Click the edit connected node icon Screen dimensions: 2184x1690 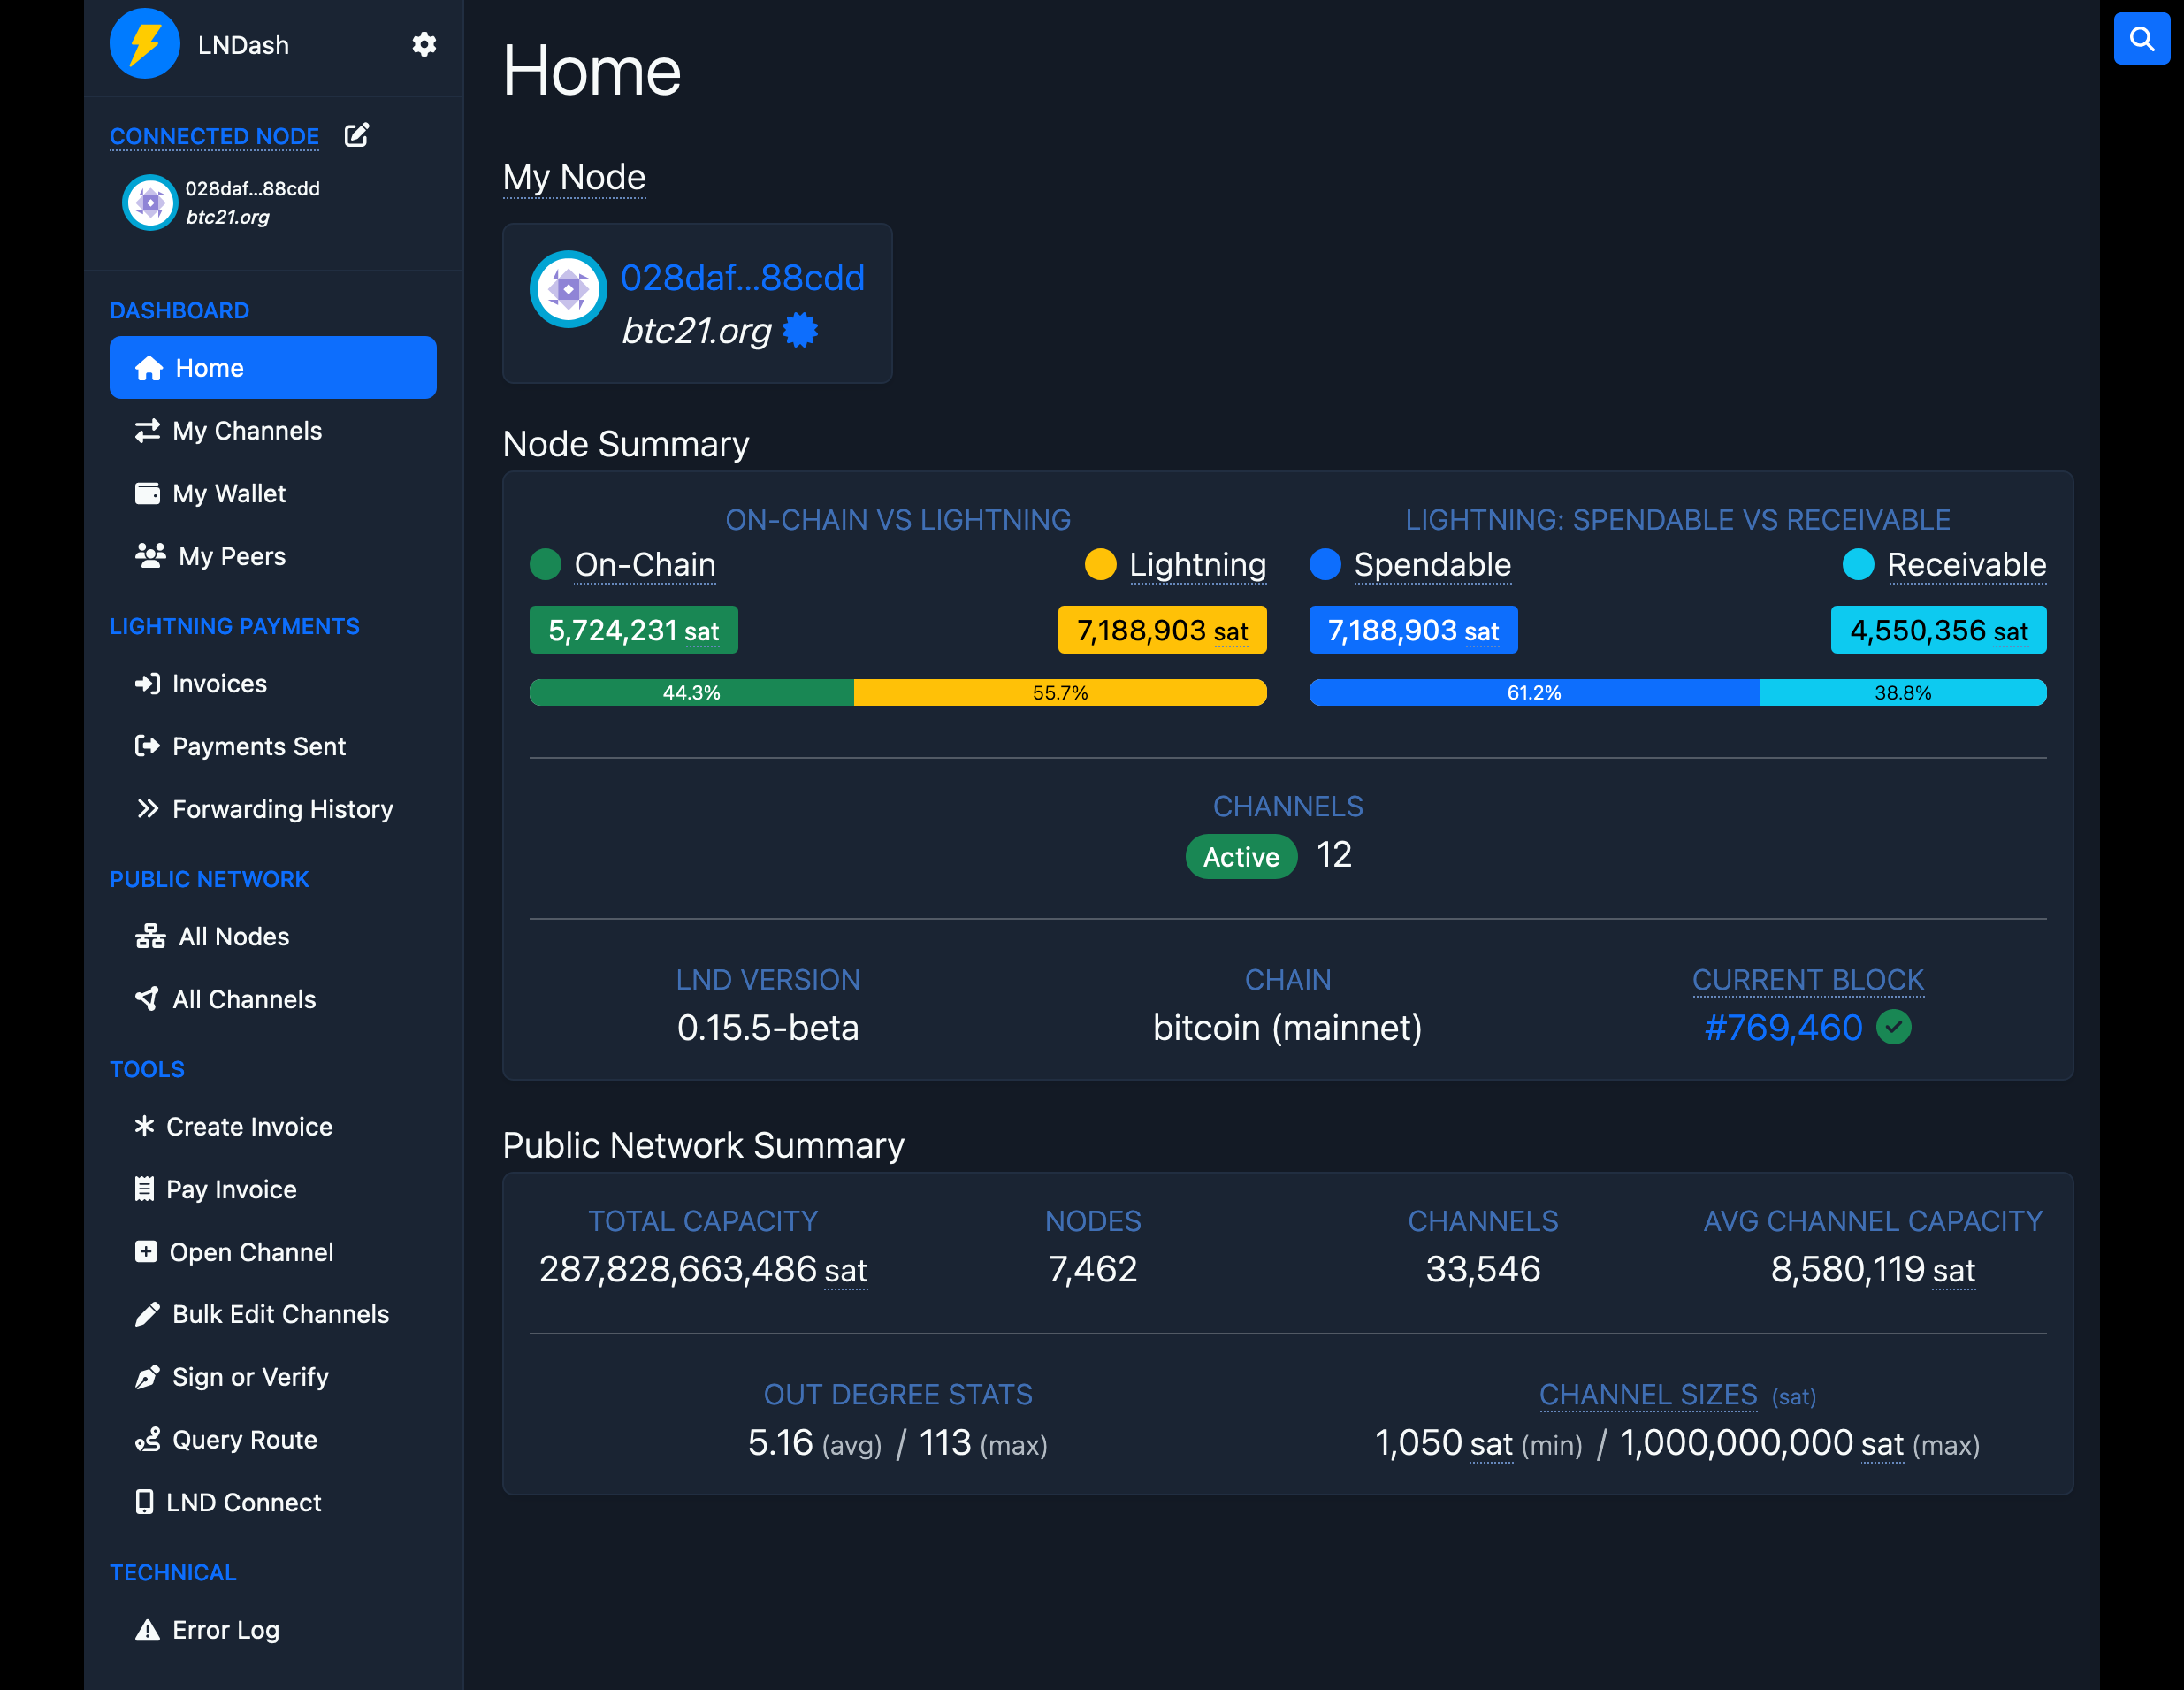point(357,135)
